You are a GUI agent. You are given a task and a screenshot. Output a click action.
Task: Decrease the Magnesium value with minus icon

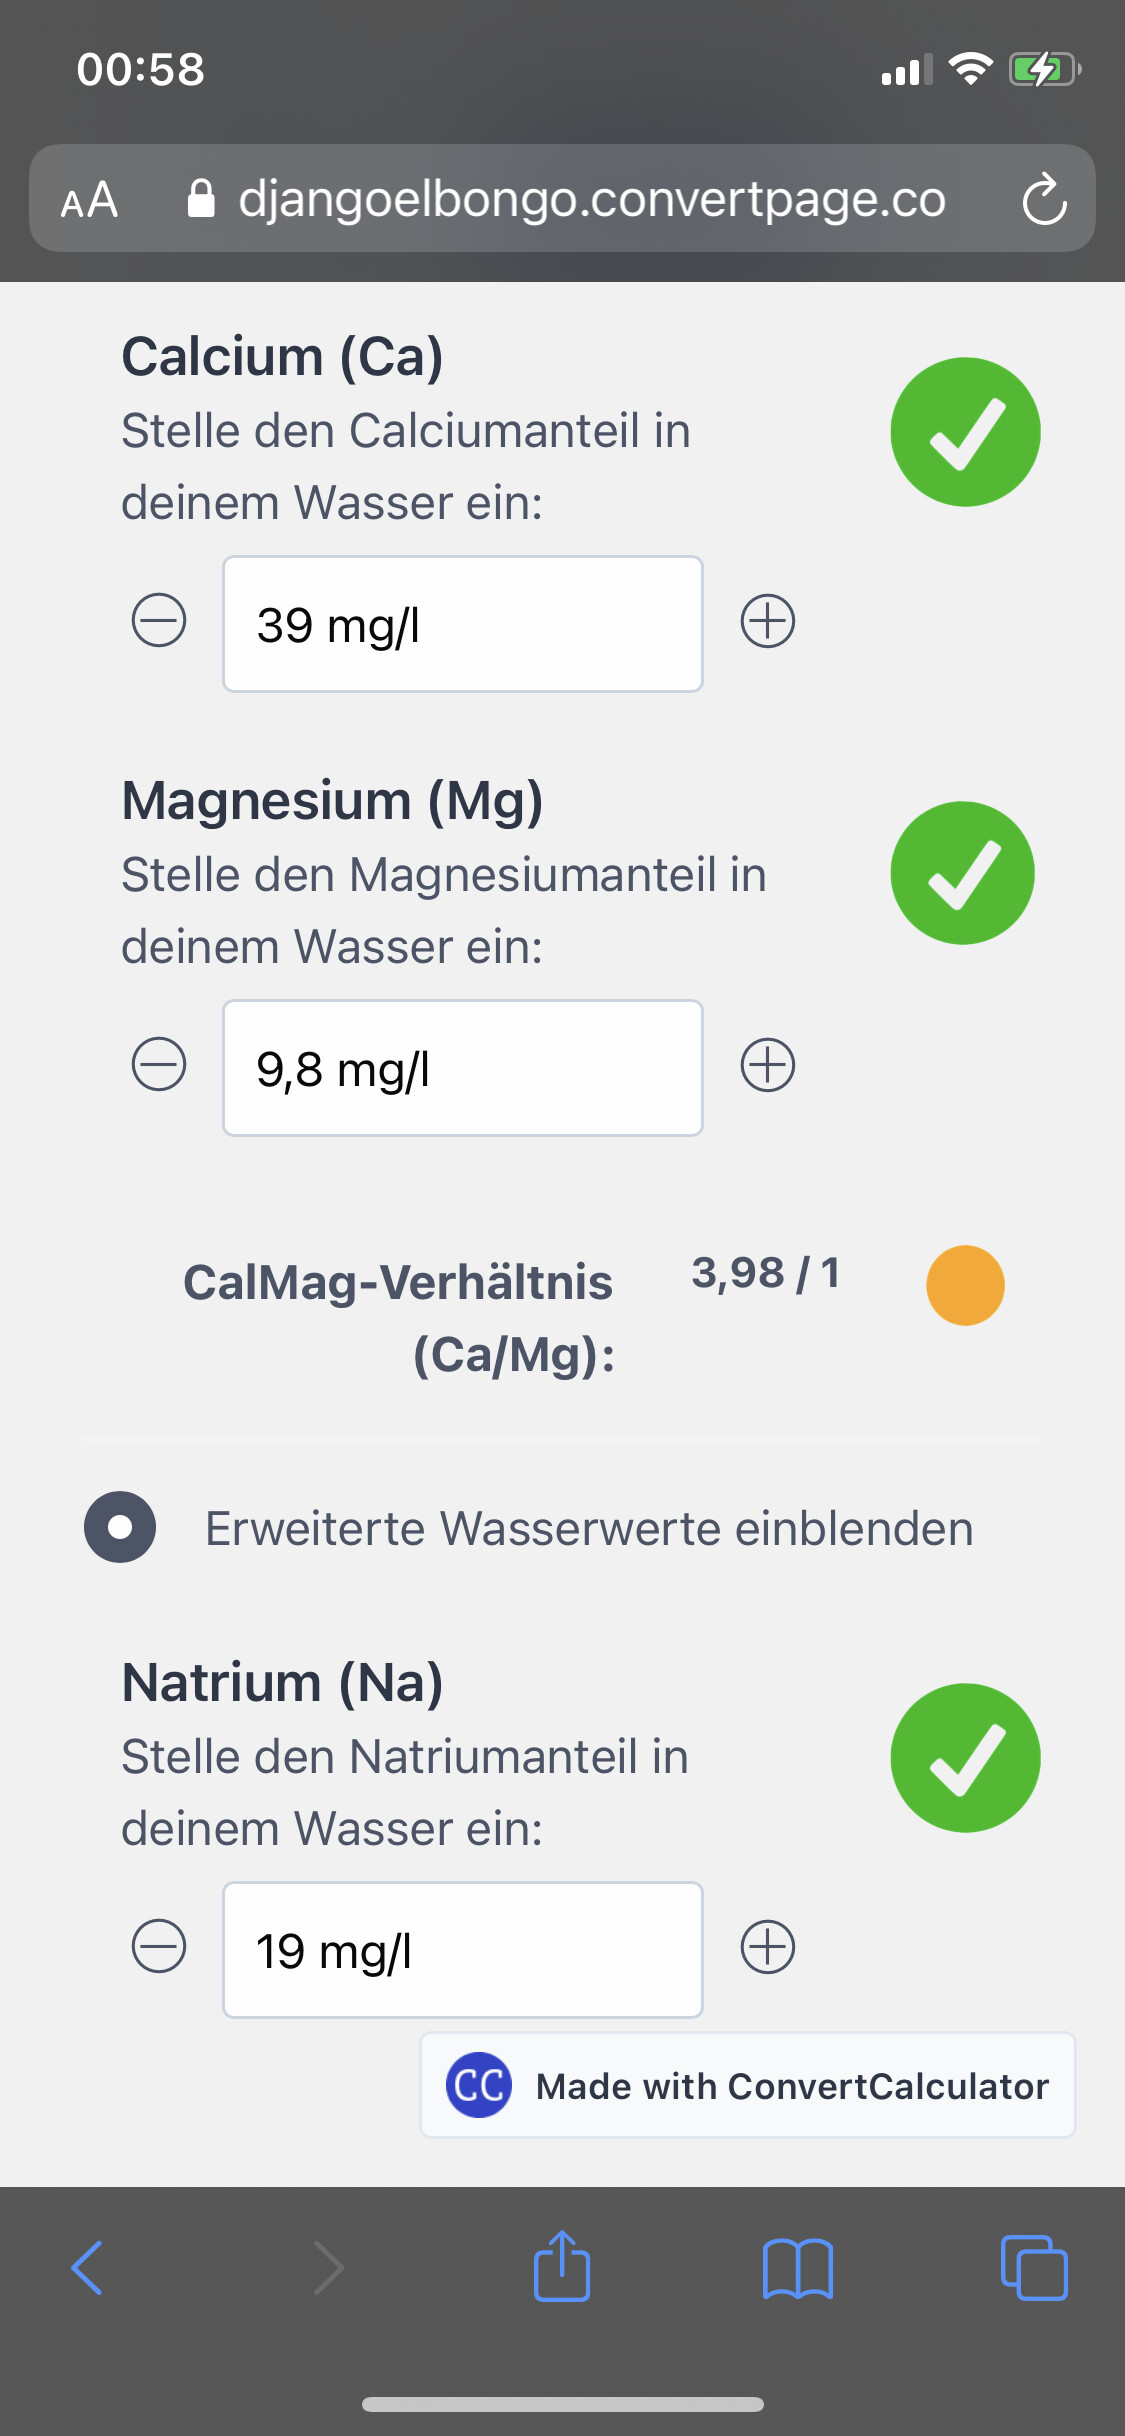[159, 1064]
